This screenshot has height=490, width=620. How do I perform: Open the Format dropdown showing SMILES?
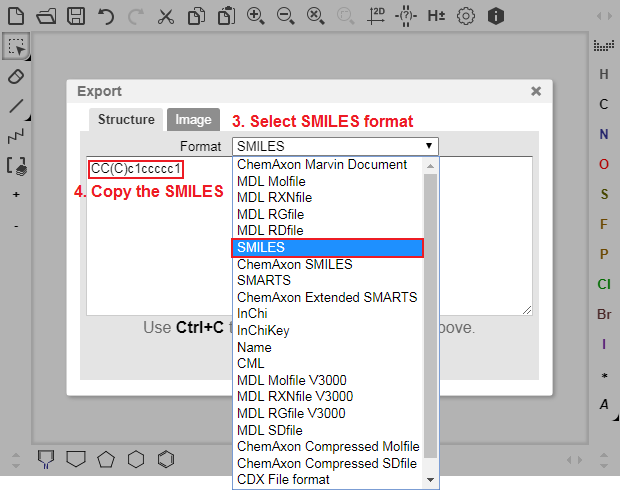pos(335,146)
